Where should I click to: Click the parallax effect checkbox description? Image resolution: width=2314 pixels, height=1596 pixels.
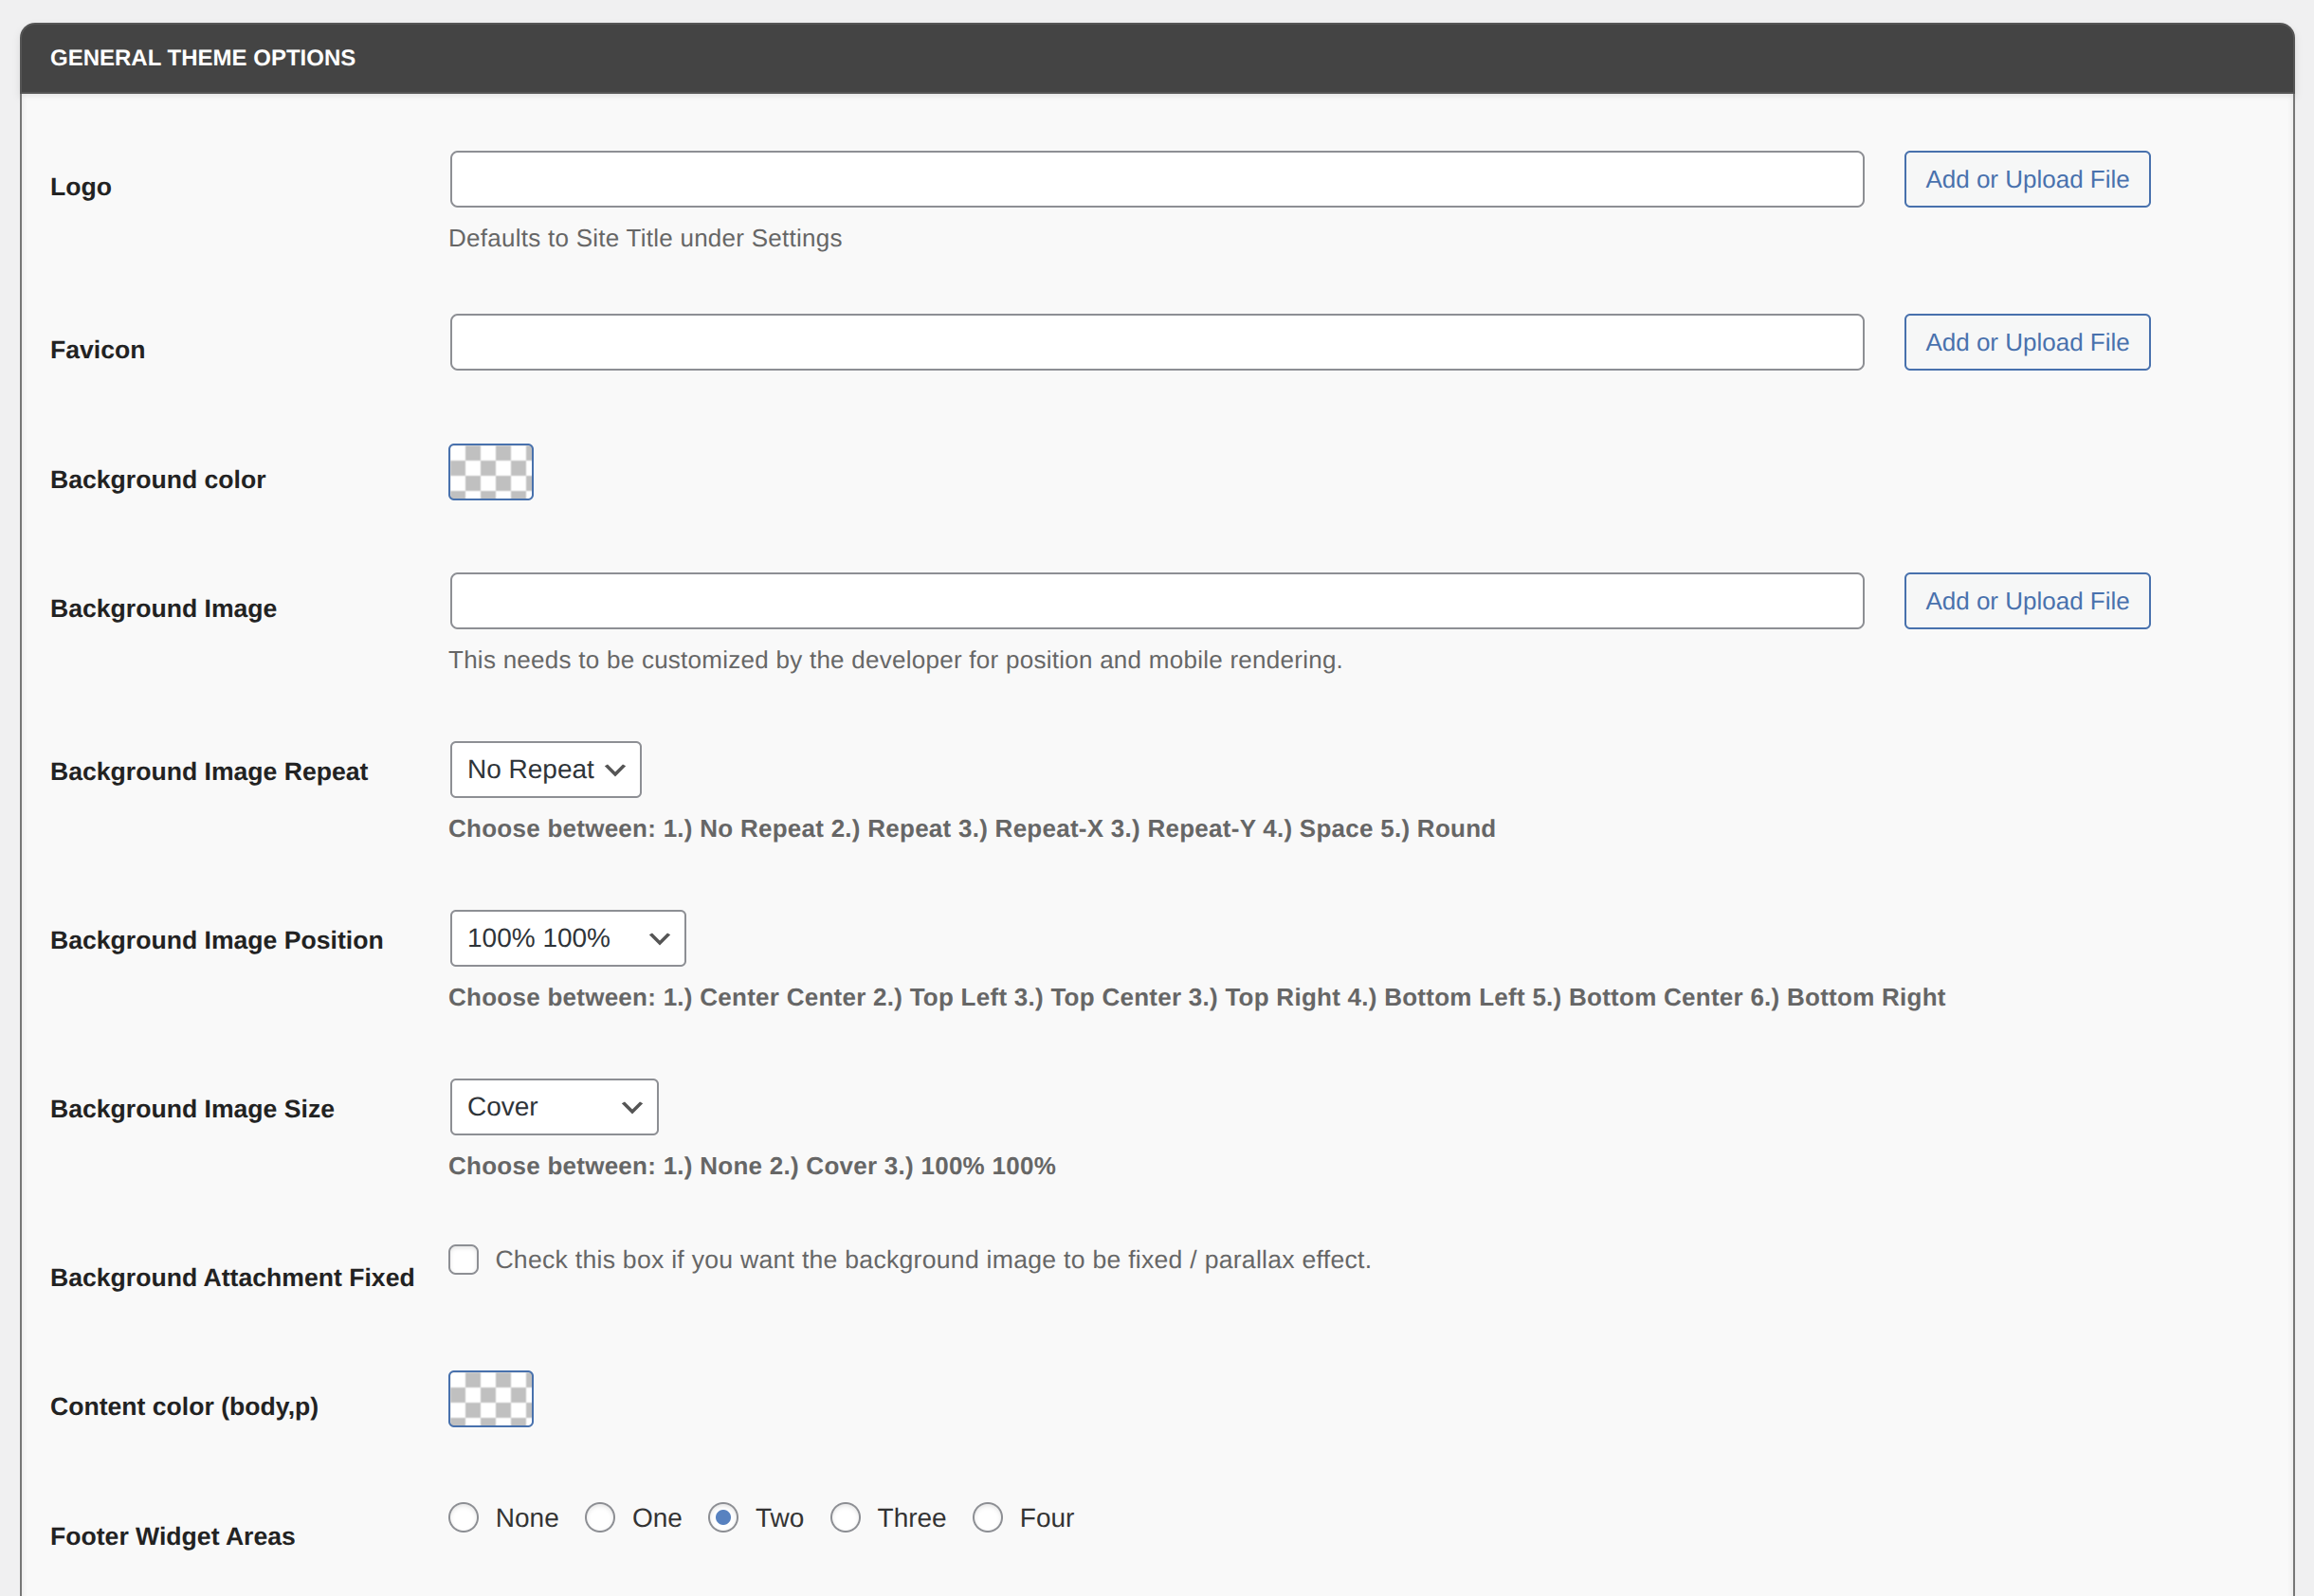click(933, 1259)
